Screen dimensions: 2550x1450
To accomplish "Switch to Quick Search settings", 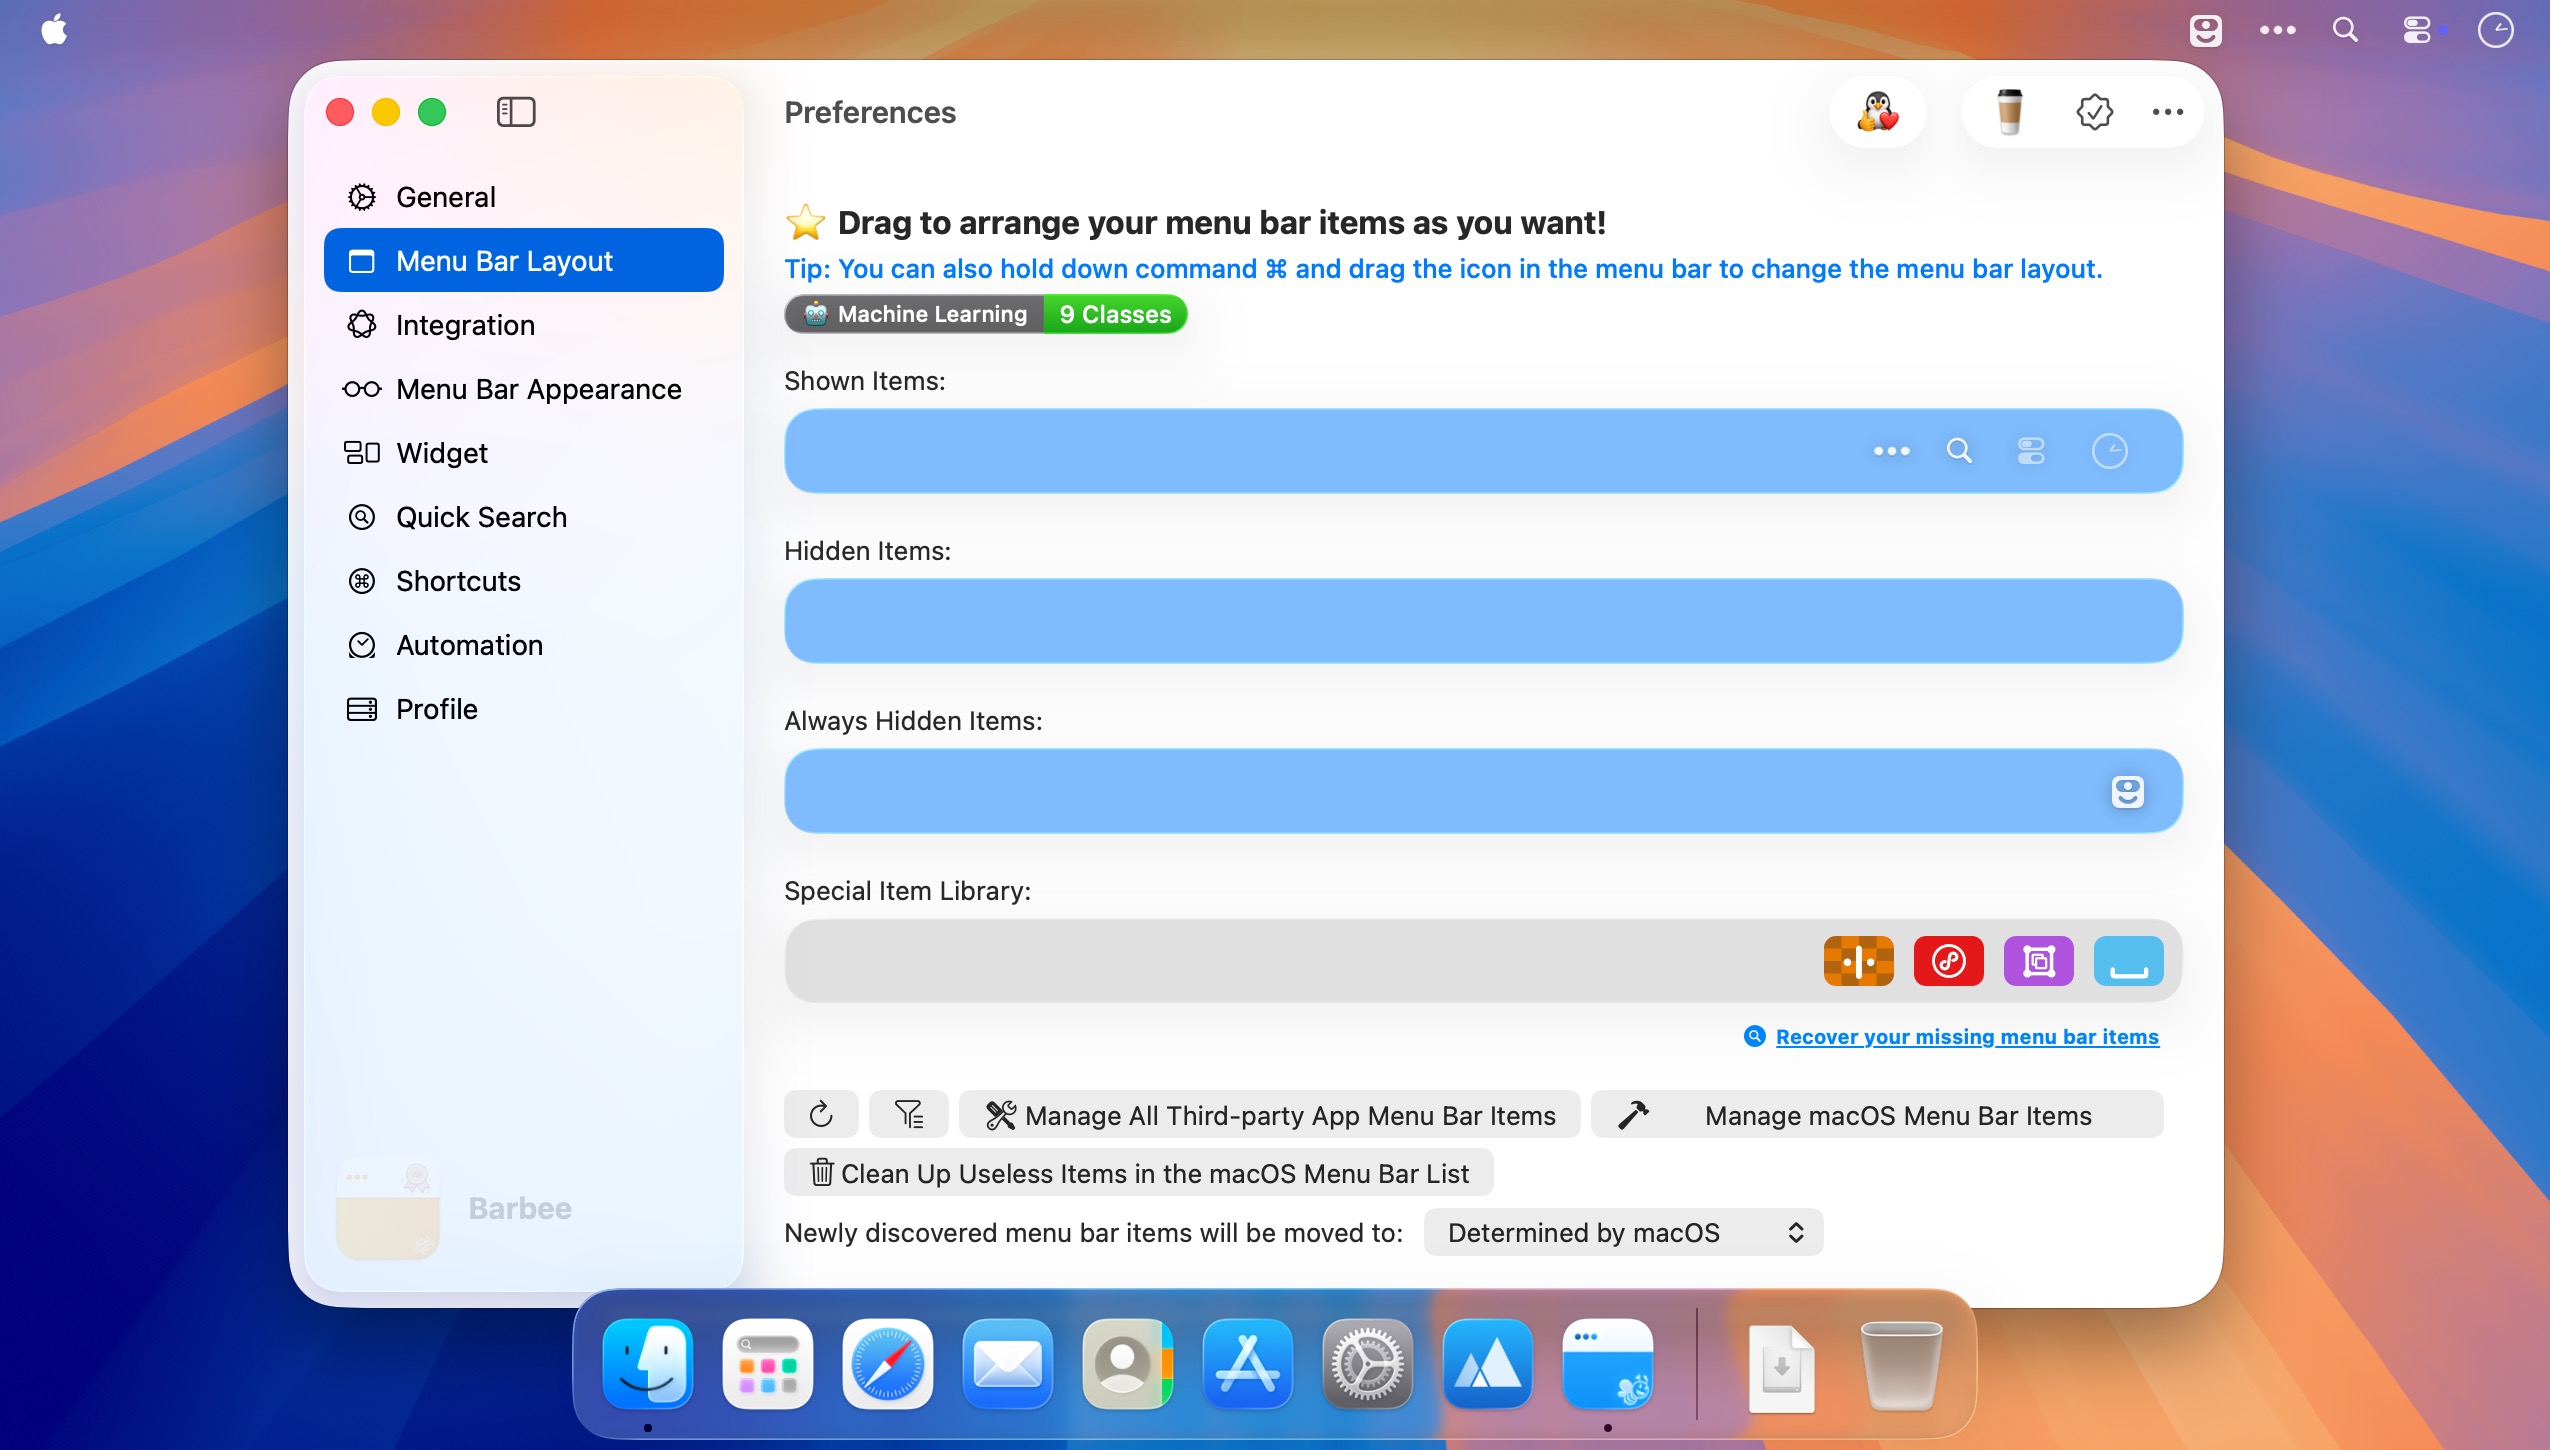I will tap(523, 517).
